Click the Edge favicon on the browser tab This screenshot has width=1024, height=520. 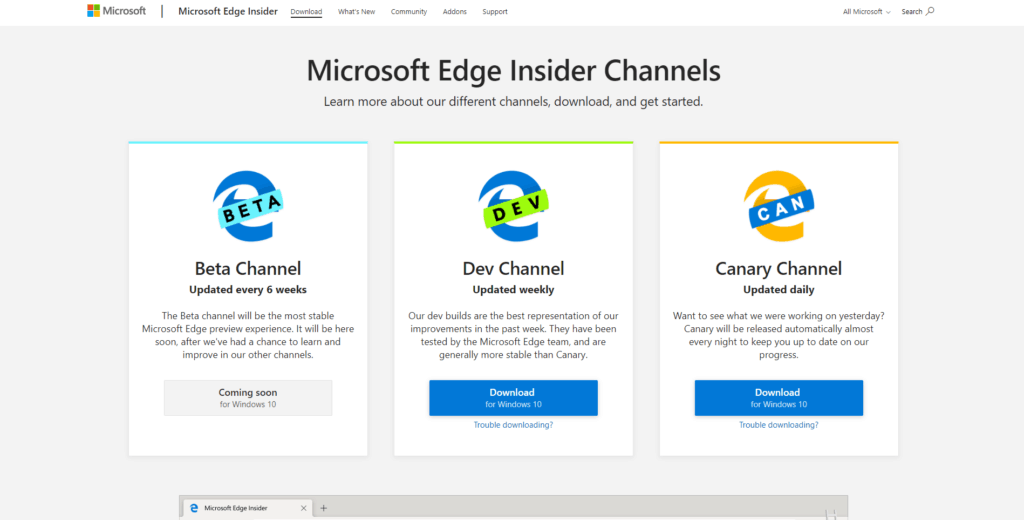pyautogui.click(x=194, y=508)
